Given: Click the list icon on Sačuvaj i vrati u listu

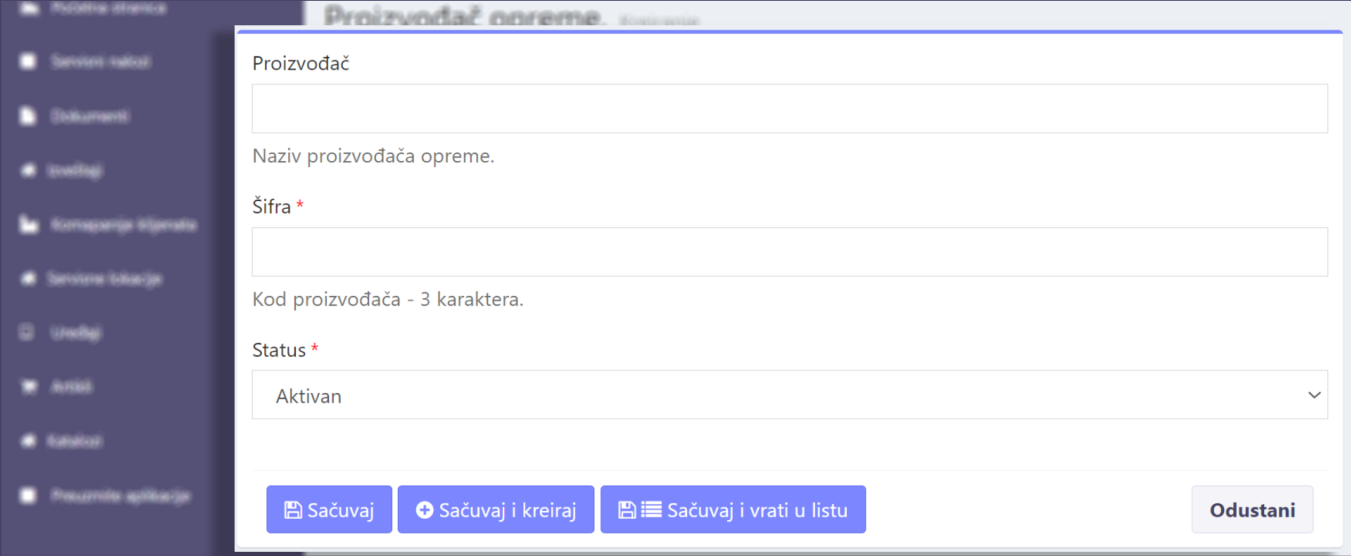Looking at the screenshot, I should tap(651, 510).
